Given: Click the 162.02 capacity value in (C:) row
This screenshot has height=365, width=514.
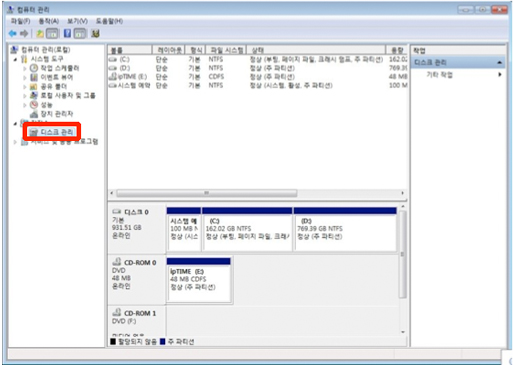Looking at the screenshot, I should point(398,59).
